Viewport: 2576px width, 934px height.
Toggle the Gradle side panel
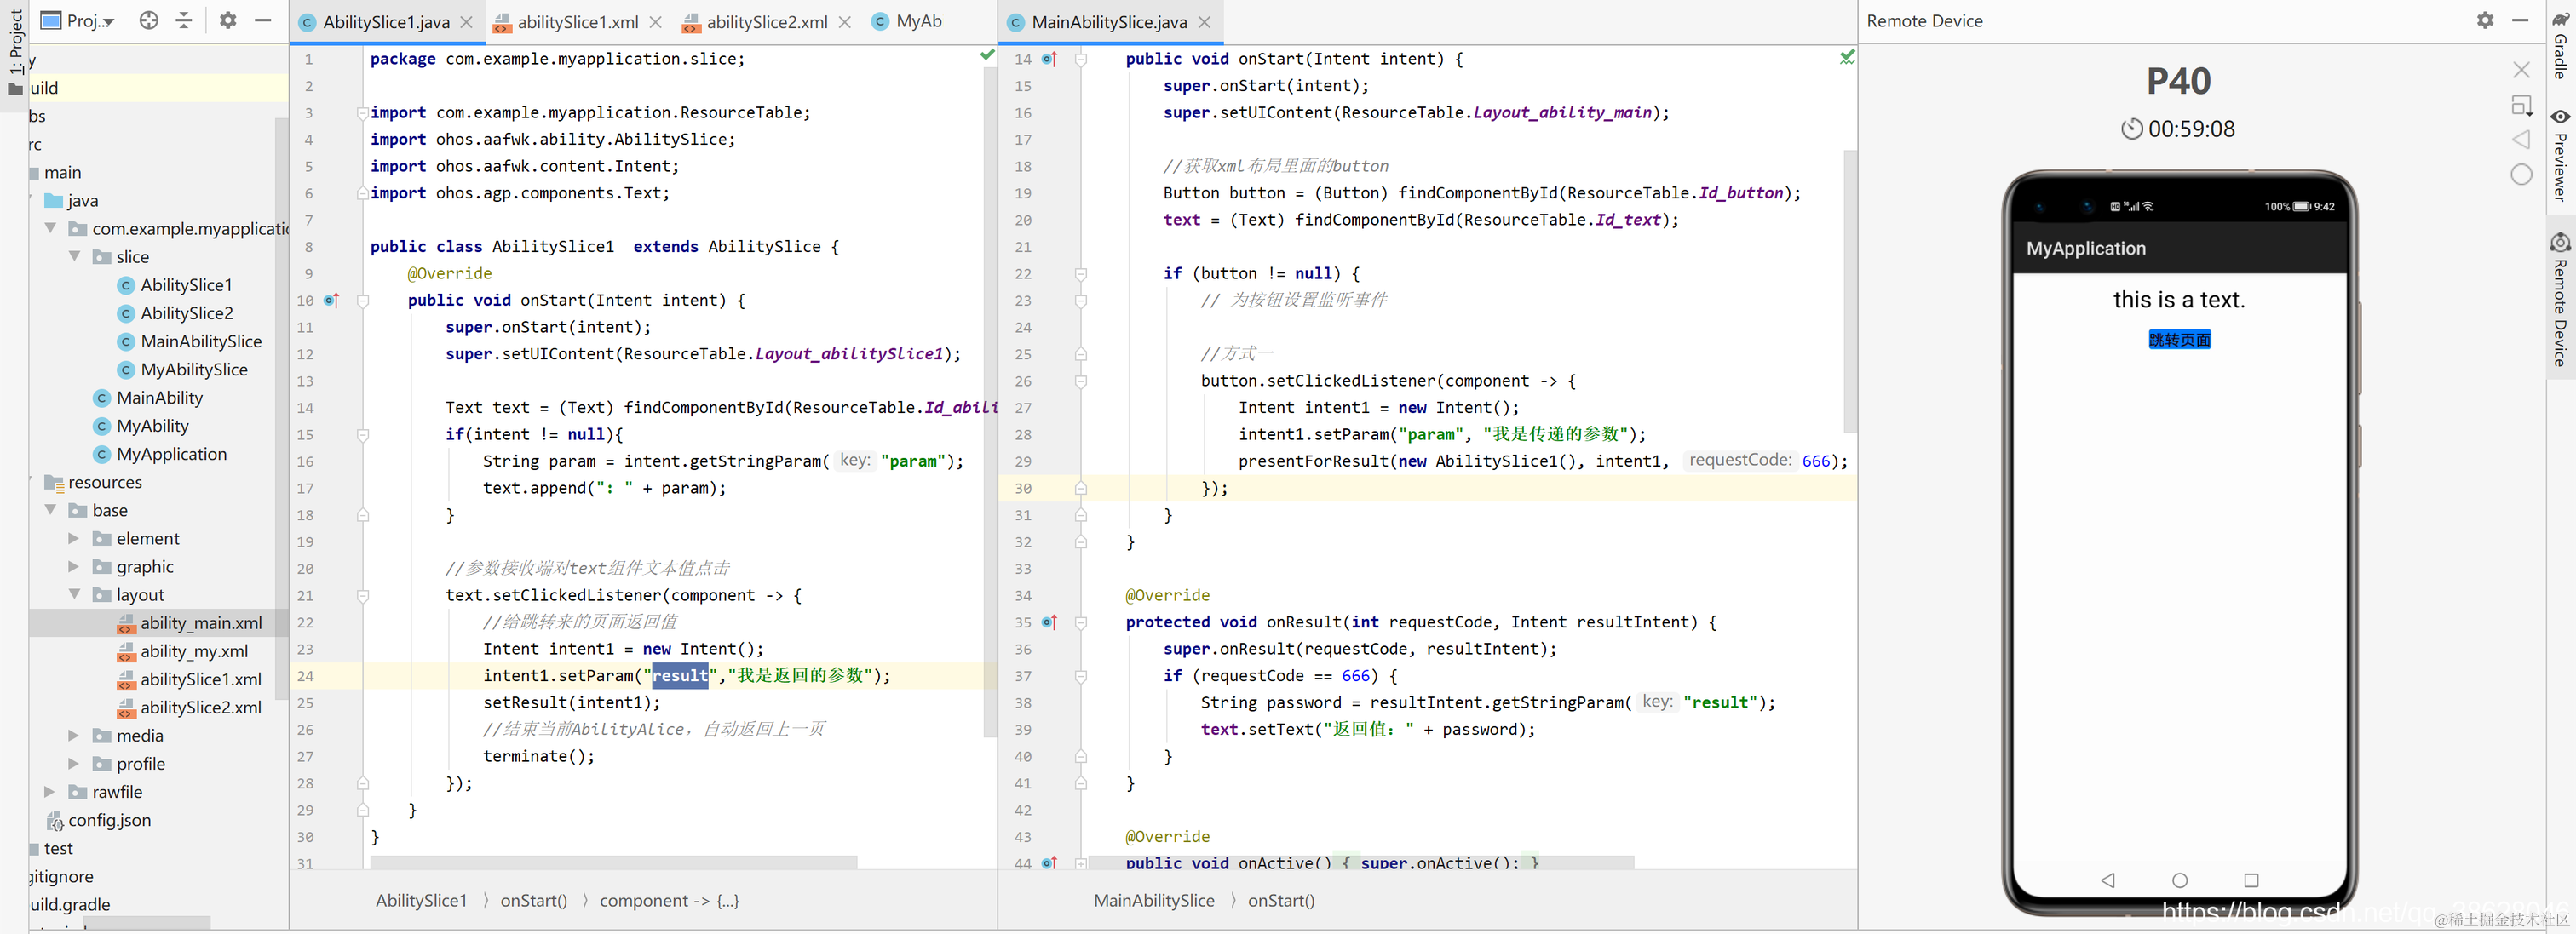click(x=2559, y=45)
